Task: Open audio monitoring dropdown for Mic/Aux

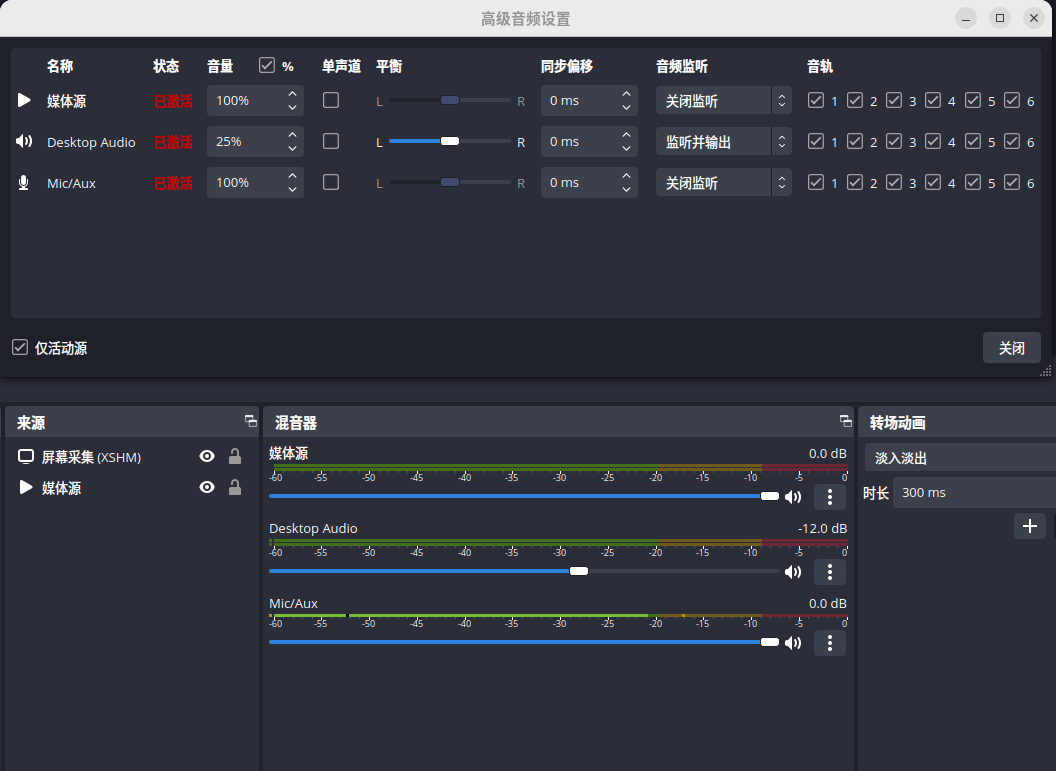Action: (x=723, y=182)
